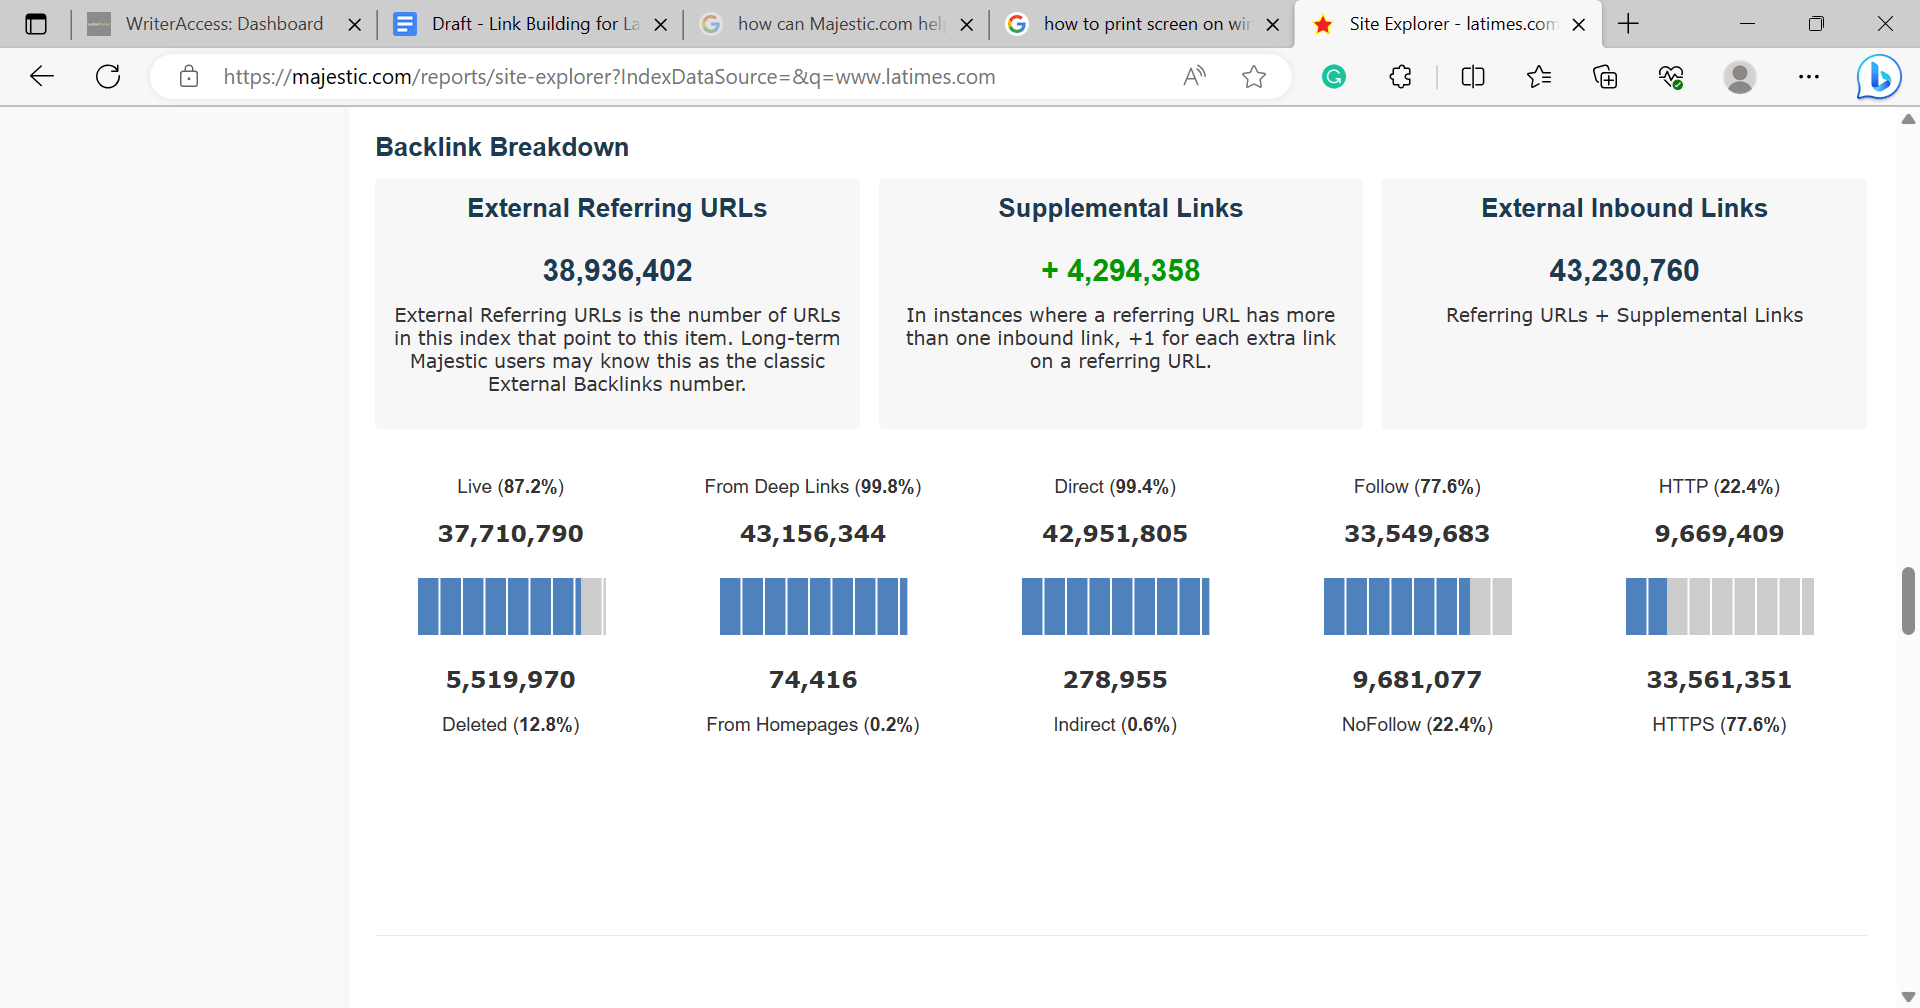Click the split screen icon
This screenshot has width=1920, height=1008.
1472,76
